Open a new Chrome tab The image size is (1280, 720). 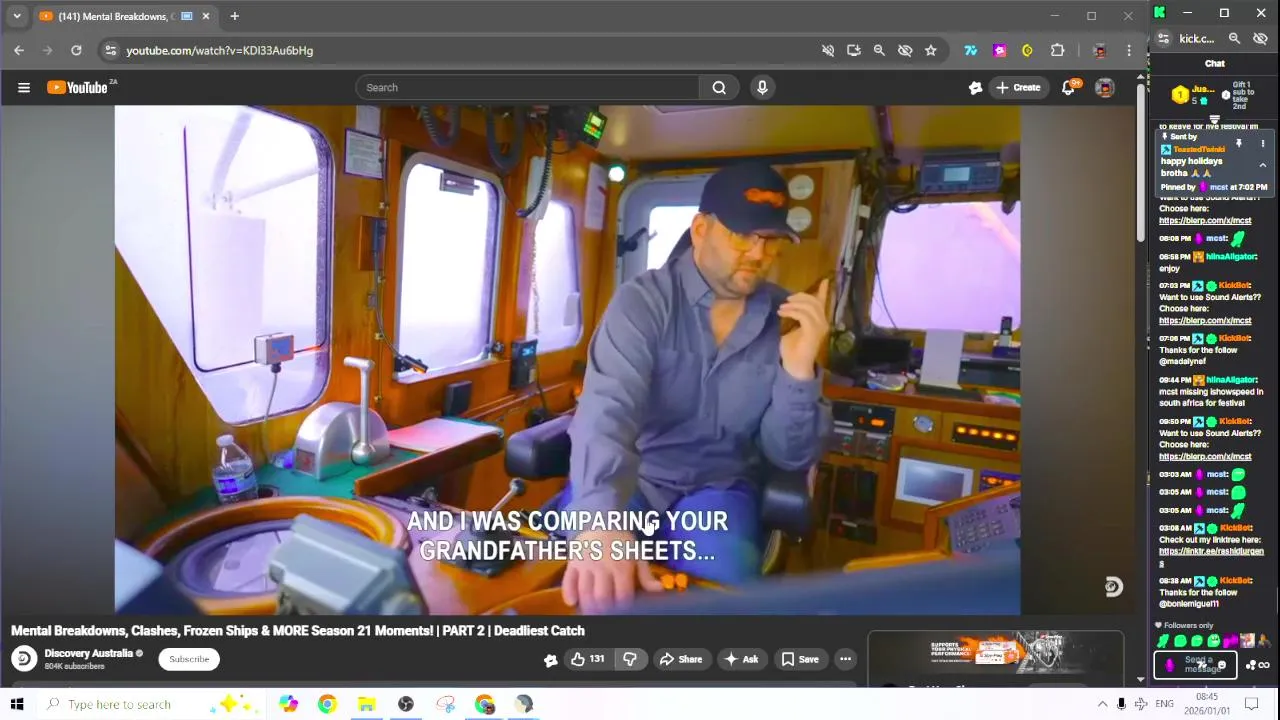tap(234, 16)
